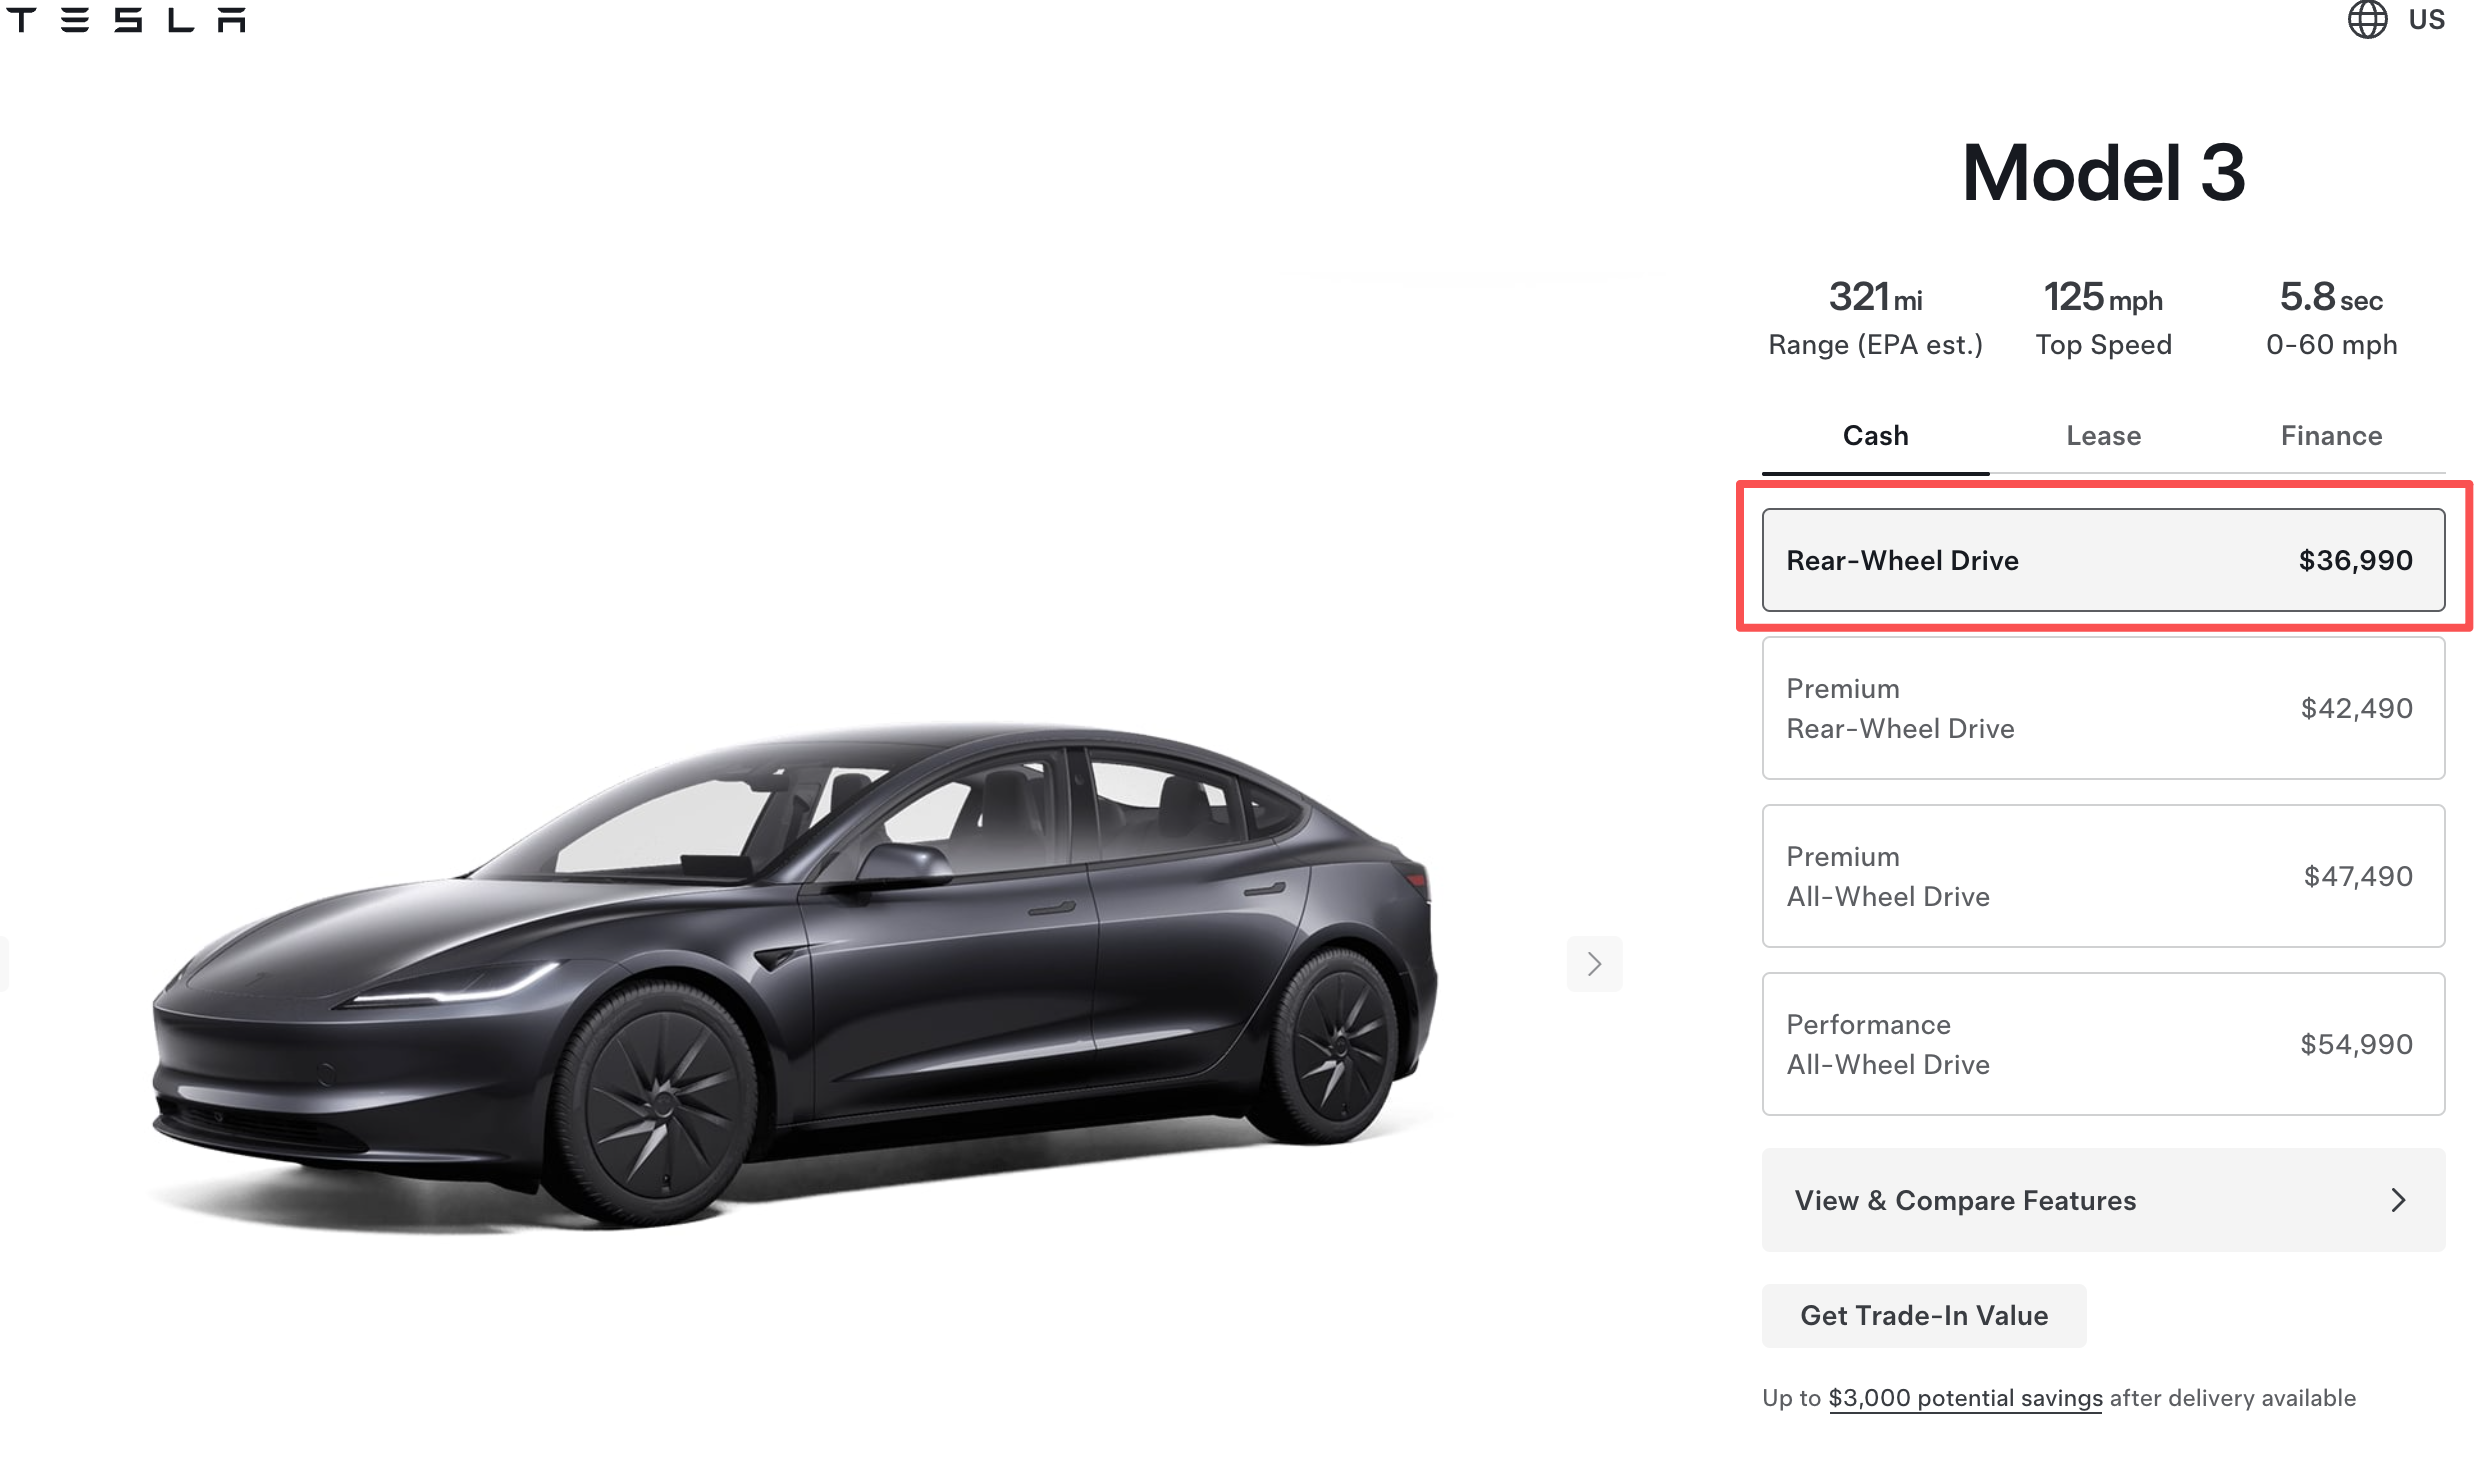Select Rear-Wheel Drive $36,990 trim
The image size is (2486, 1482).
pos(2103,560)
